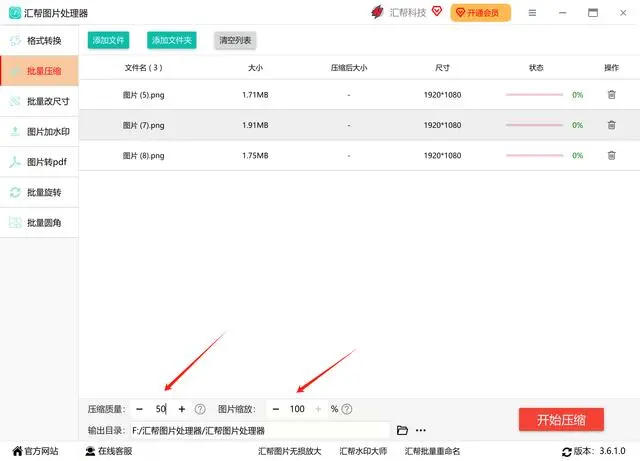Click the 压缩质量 value field showing 50
The width and height of the screenshot is (640, 461).
(160, 409)
